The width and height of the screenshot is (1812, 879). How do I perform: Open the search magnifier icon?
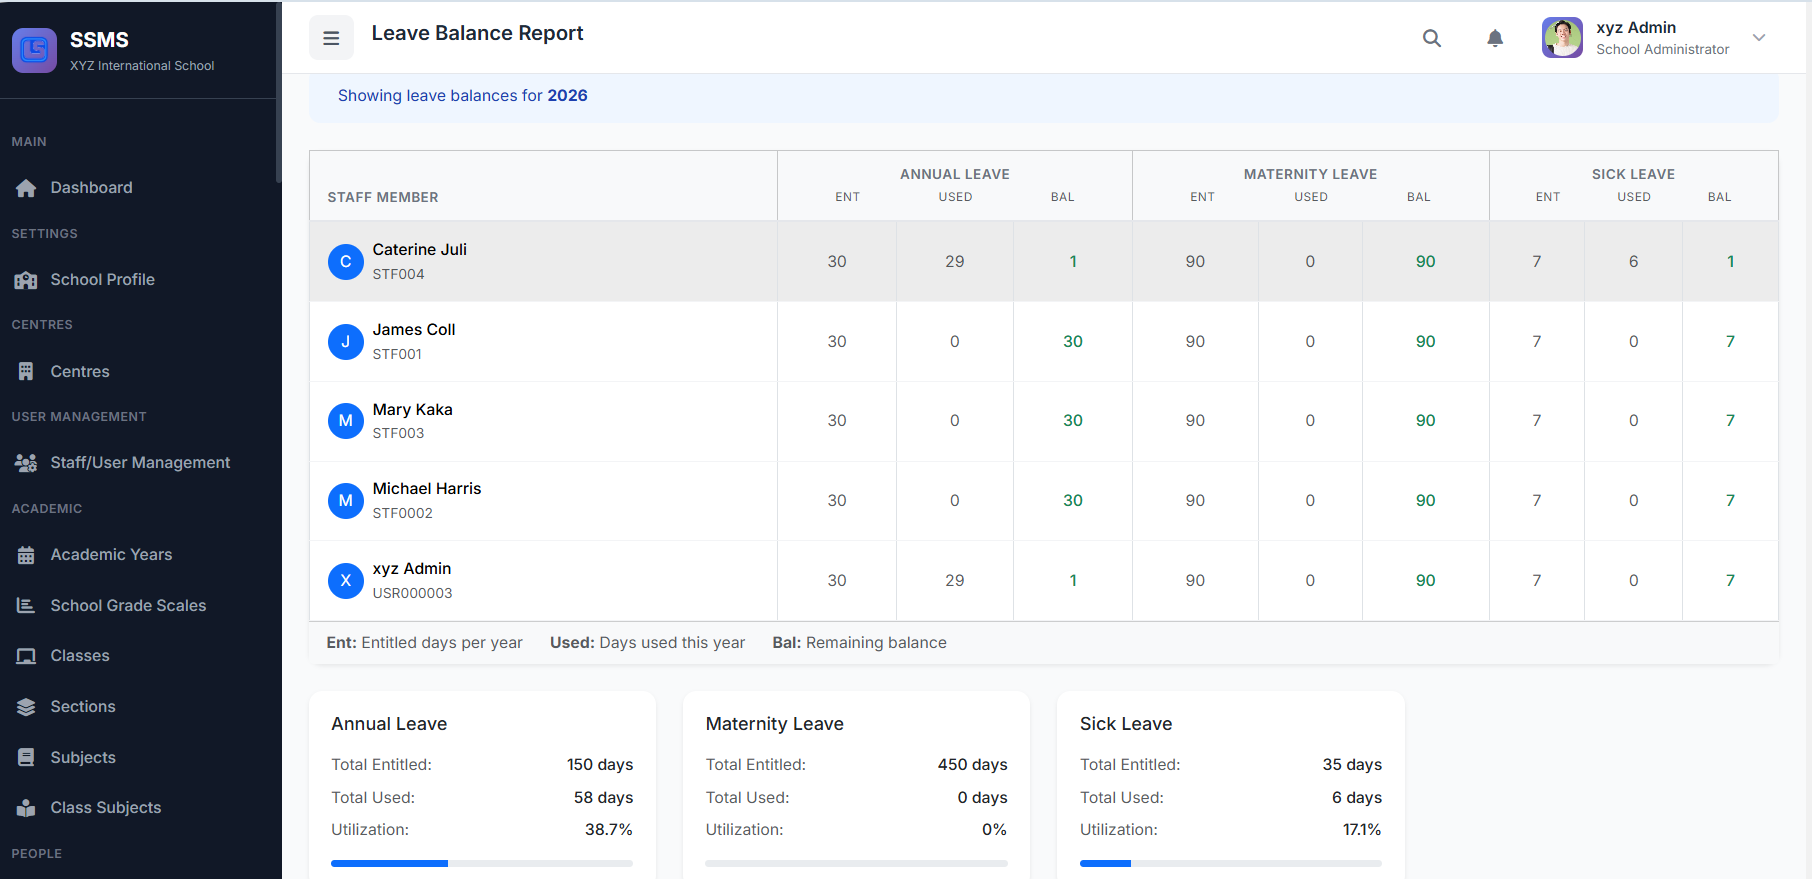[x=1431, y=38]
